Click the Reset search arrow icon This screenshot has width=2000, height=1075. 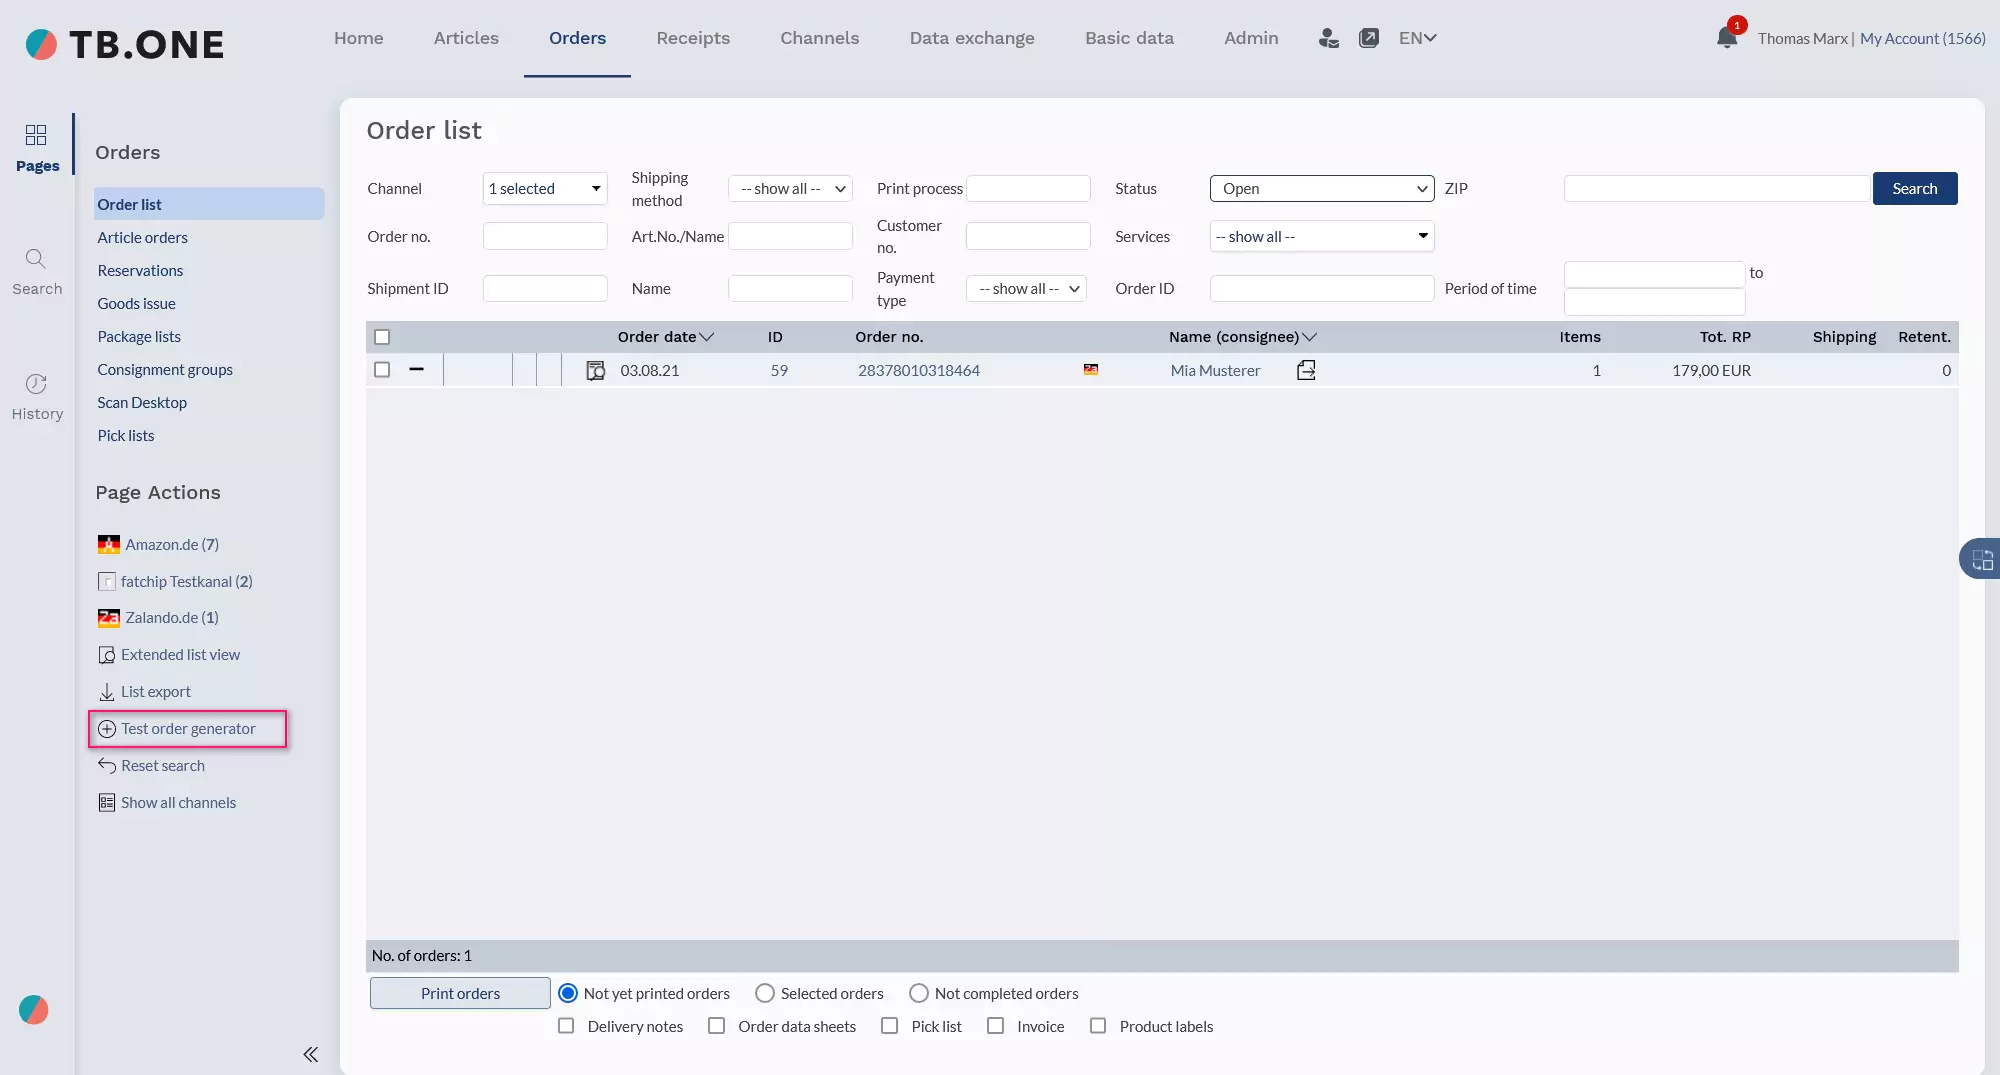[107, 765]
